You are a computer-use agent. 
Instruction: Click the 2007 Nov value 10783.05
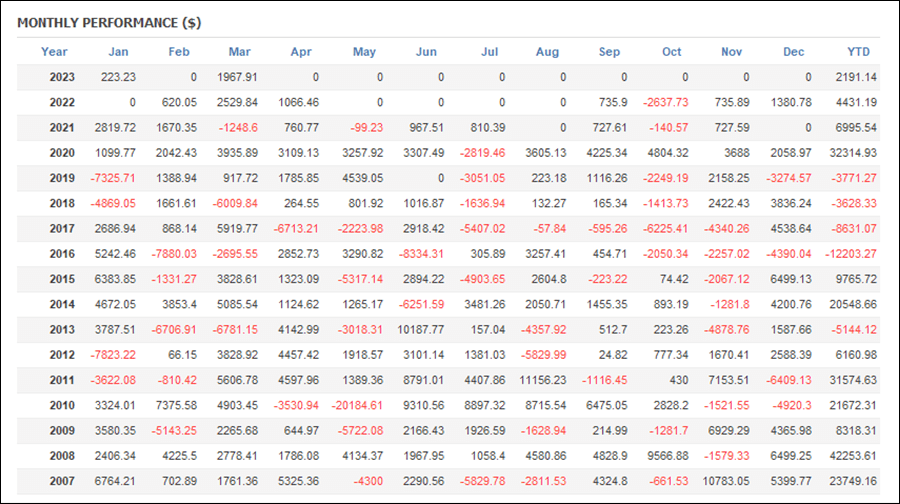coord(726,481)
